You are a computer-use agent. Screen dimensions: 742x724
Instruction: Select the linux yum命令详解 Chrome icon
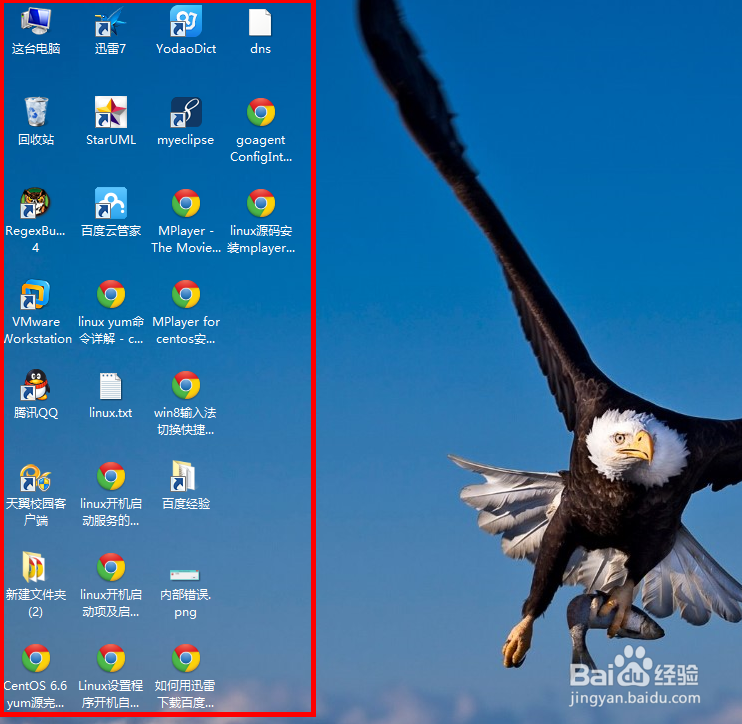[x=111, y=294]
